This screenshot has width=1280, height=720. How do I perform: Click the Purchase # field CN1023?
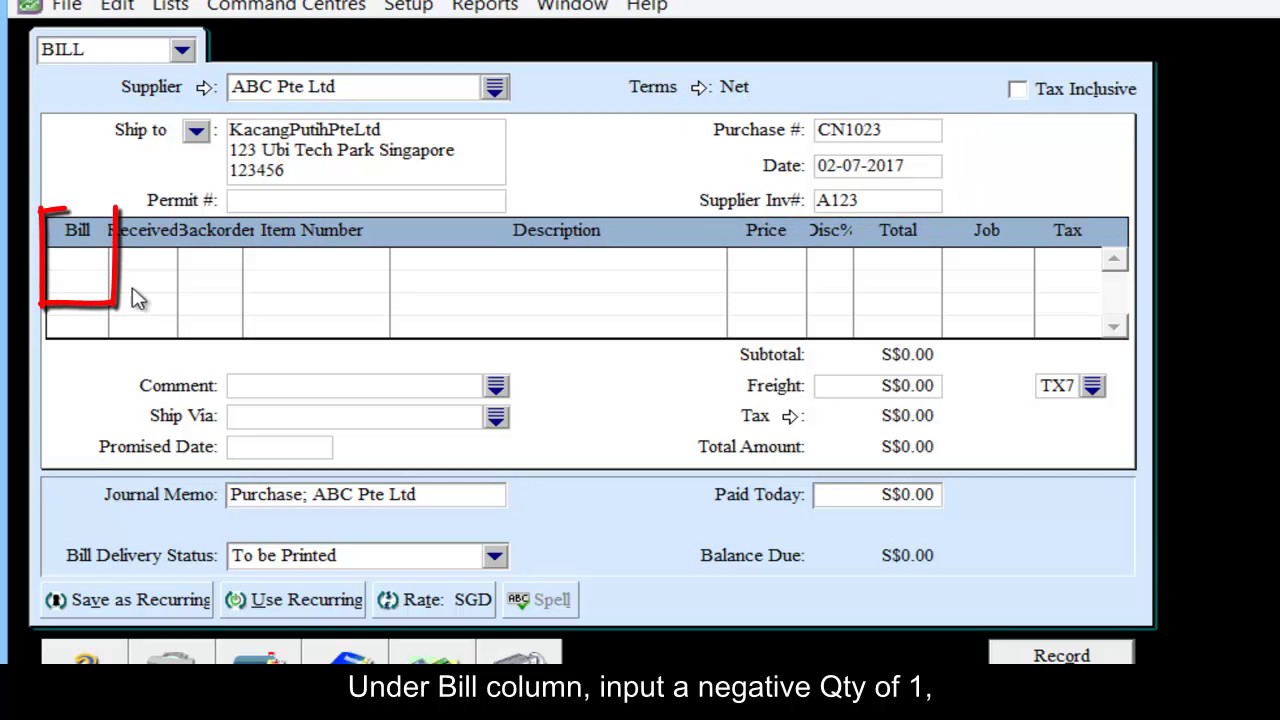[877, 130]
